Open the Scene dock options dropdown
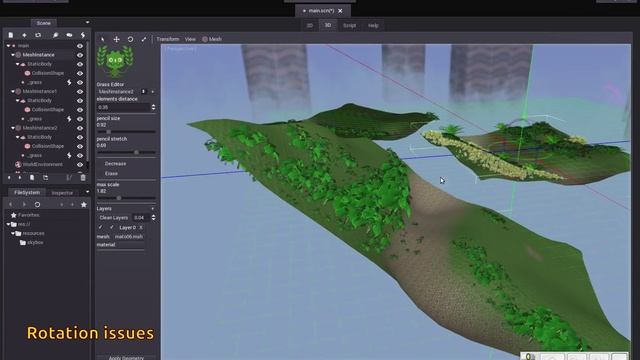 click(87, 22)
